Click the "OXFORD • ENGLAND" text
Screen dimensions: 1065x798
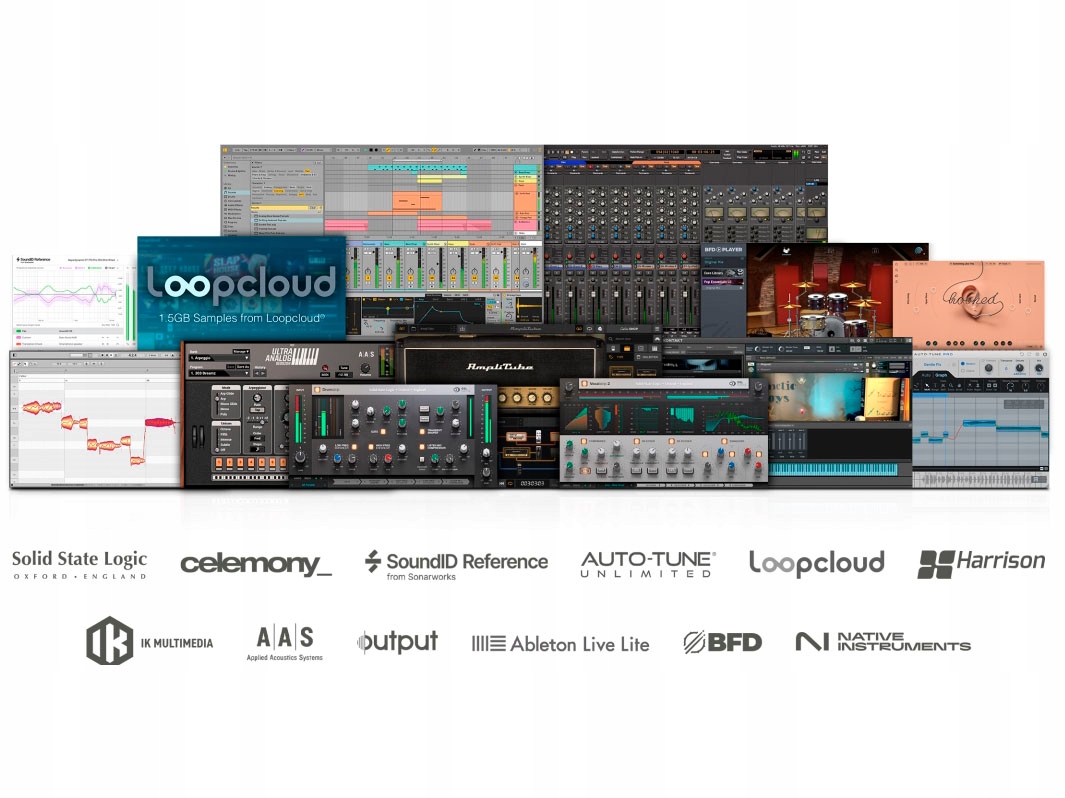tap(80, 576)
